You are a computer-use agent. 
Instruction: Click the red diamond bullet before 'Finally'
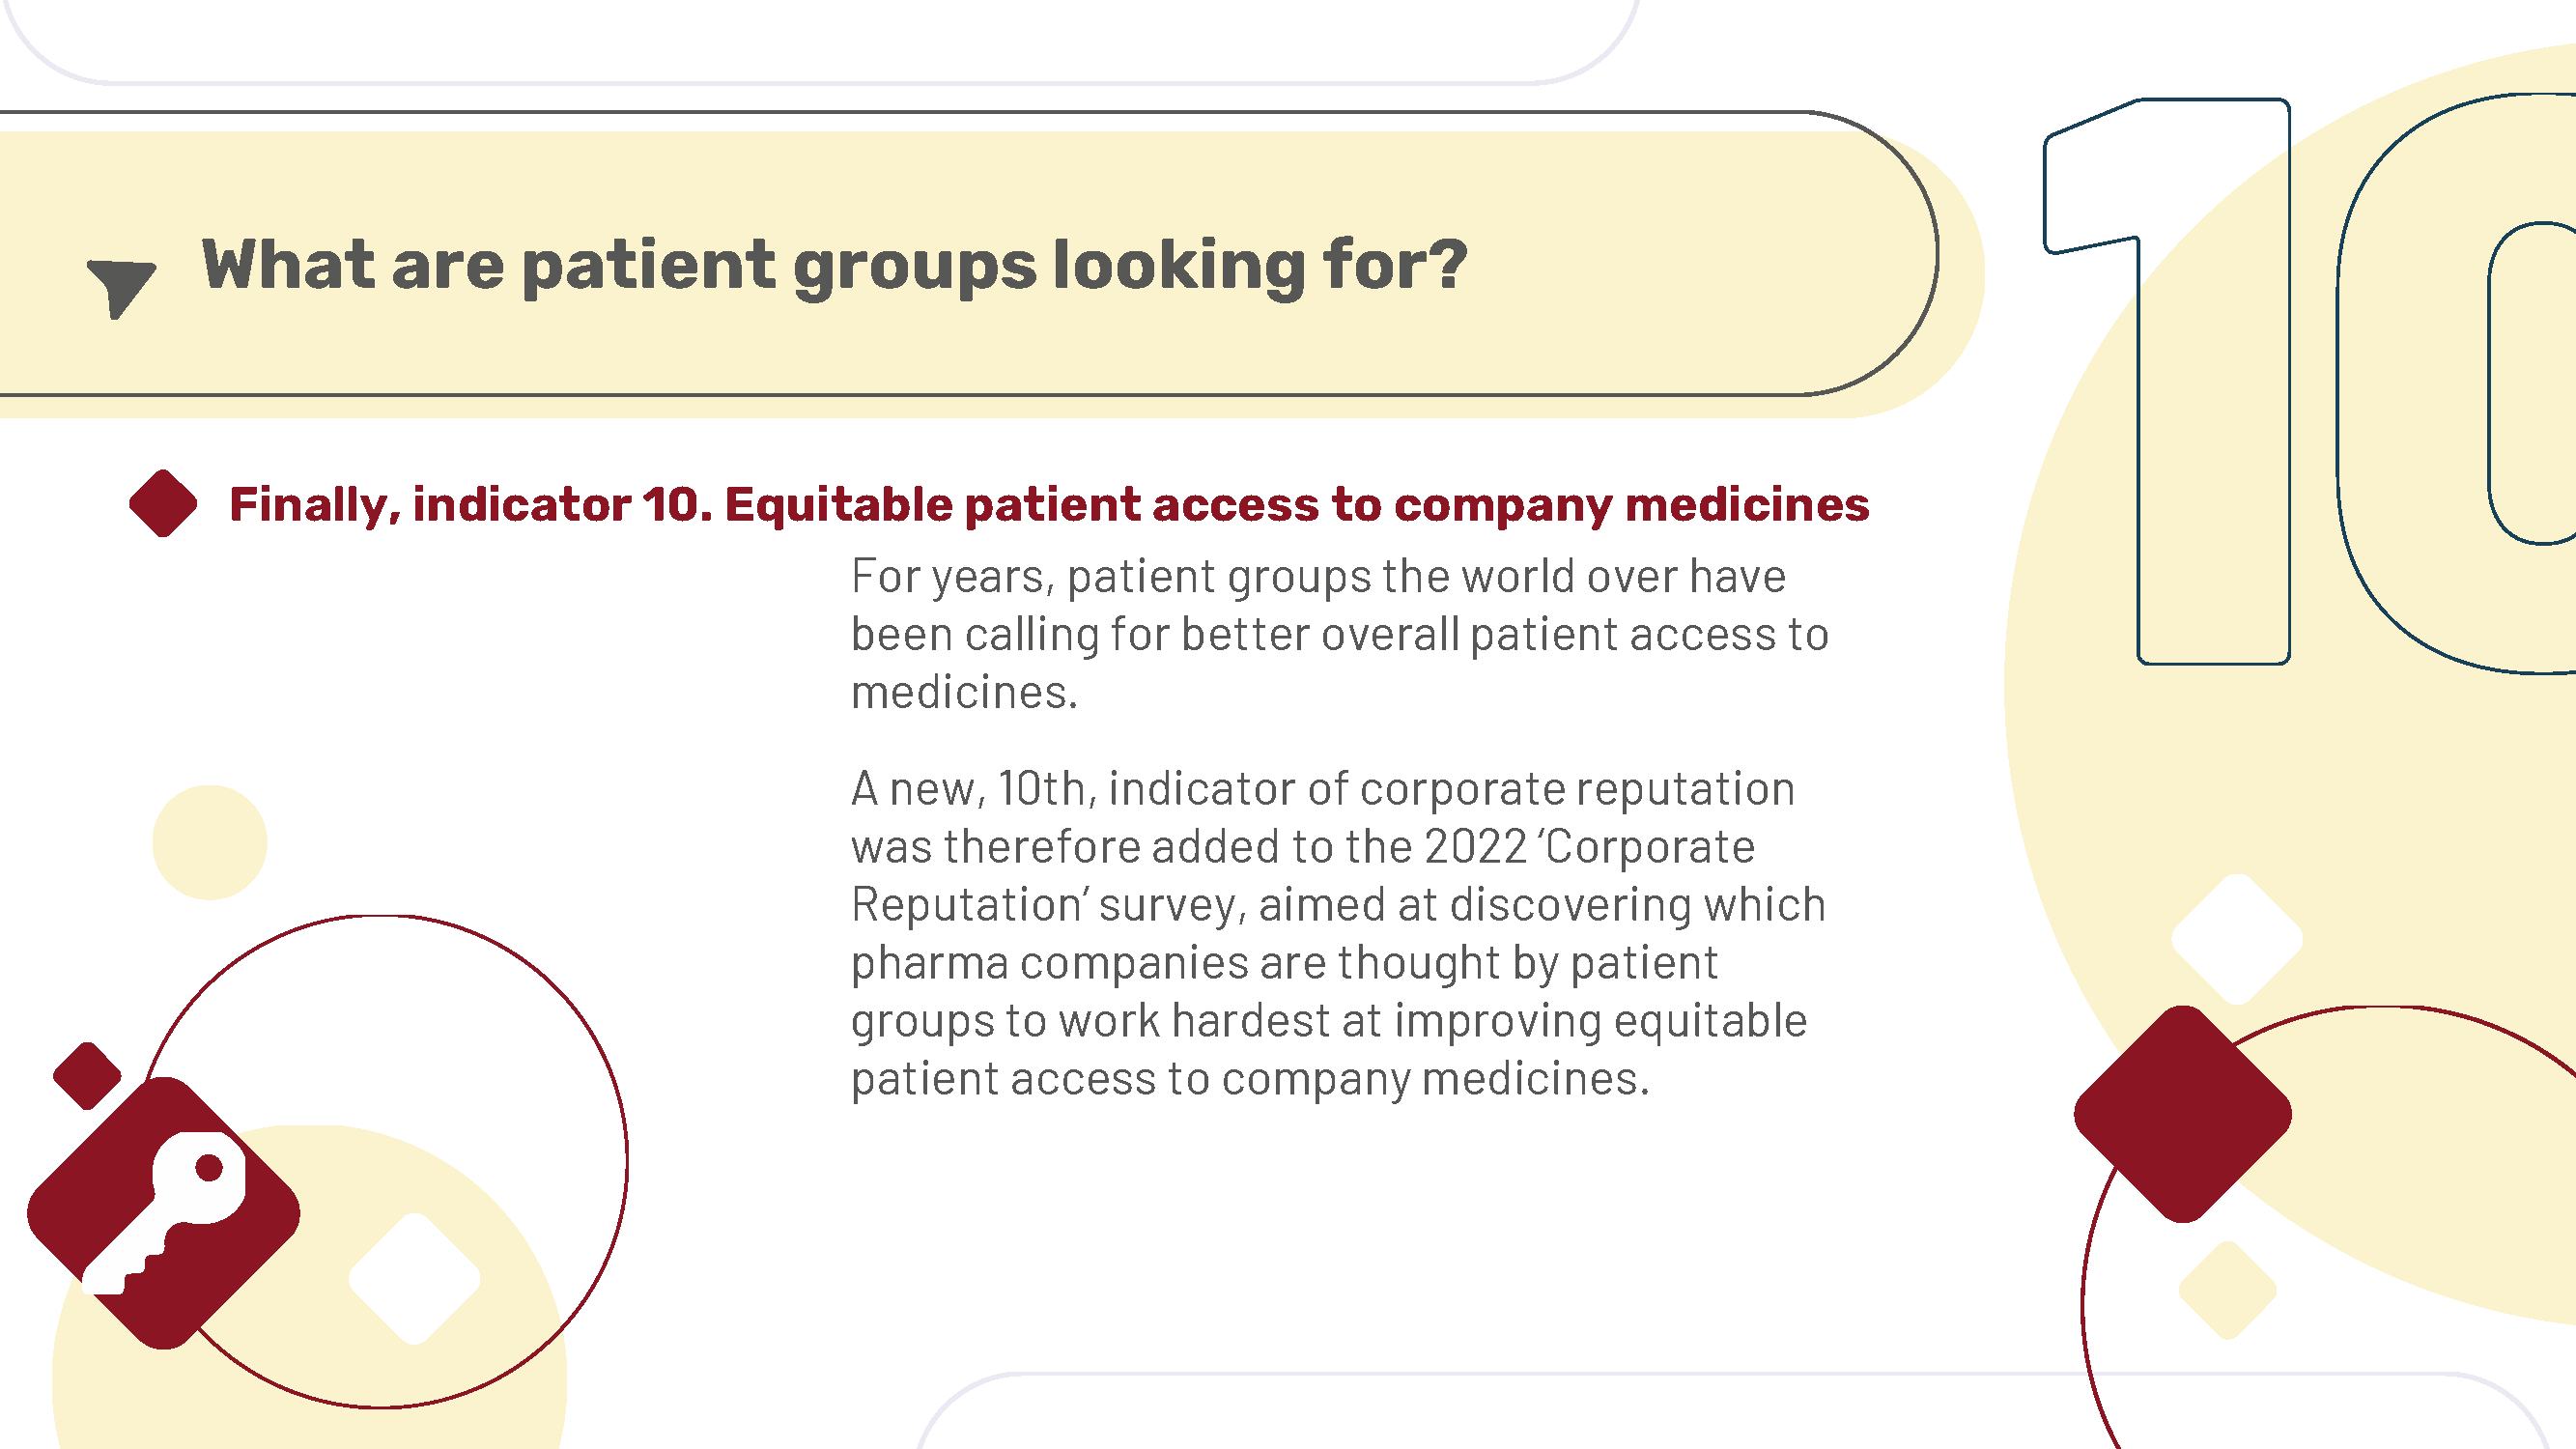point(163,503)
